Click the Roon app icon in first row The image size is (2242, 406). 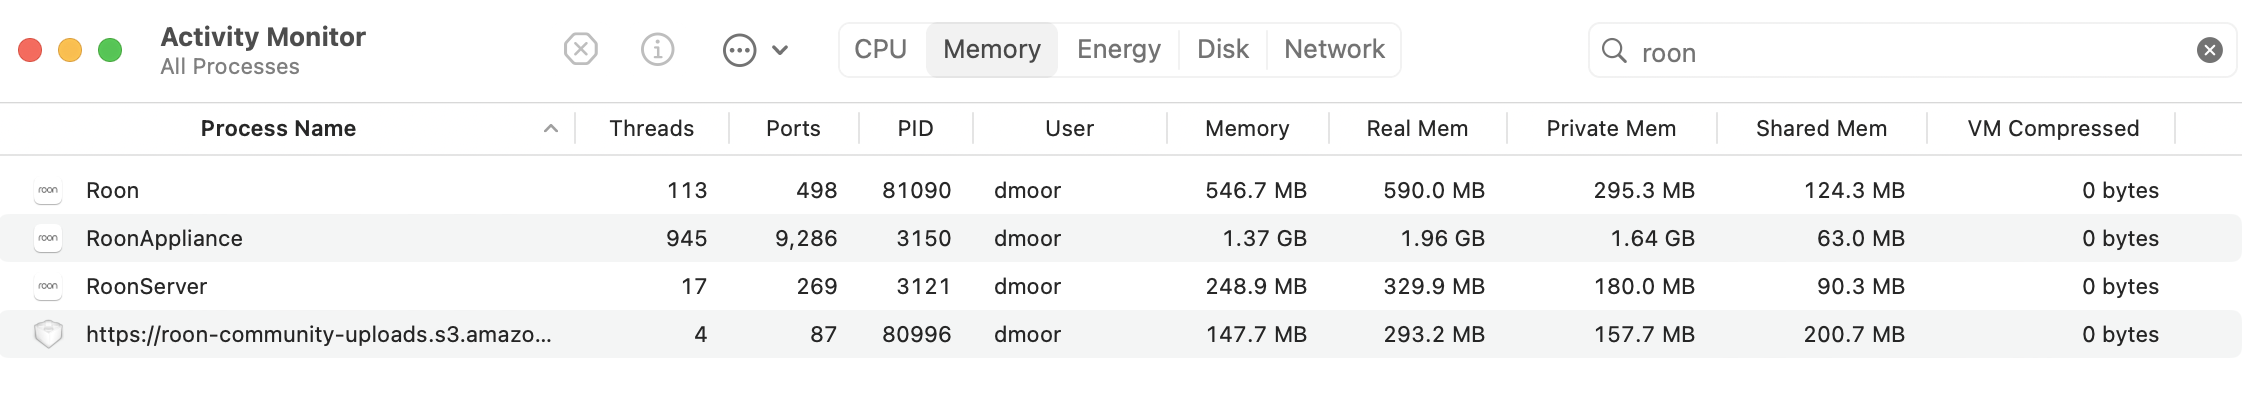point(48,190)
